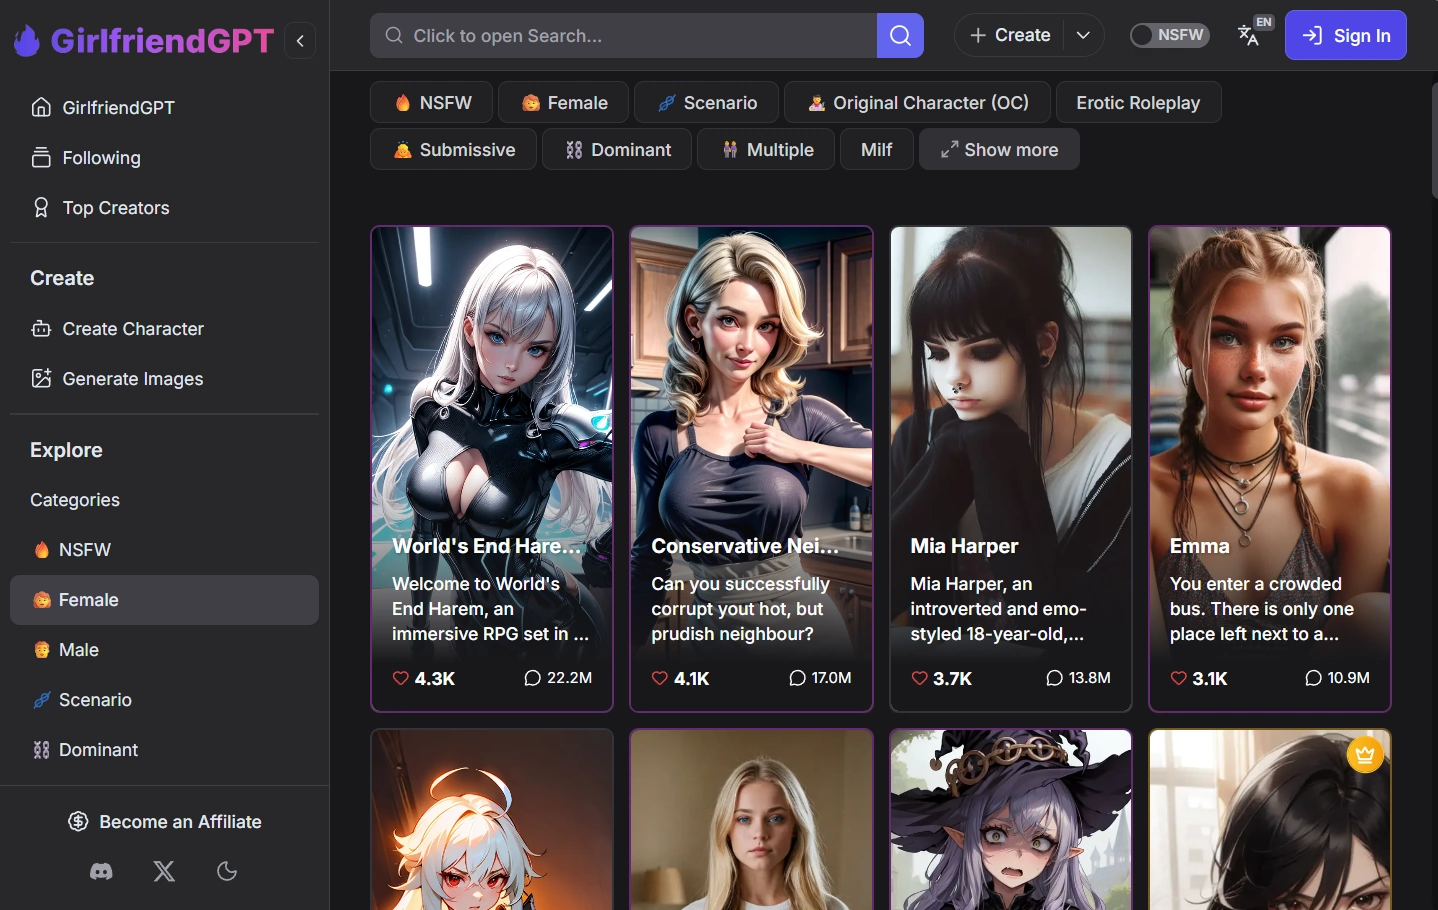Open Become an Affiliate link
The image size is (1438, 910).
165,822
